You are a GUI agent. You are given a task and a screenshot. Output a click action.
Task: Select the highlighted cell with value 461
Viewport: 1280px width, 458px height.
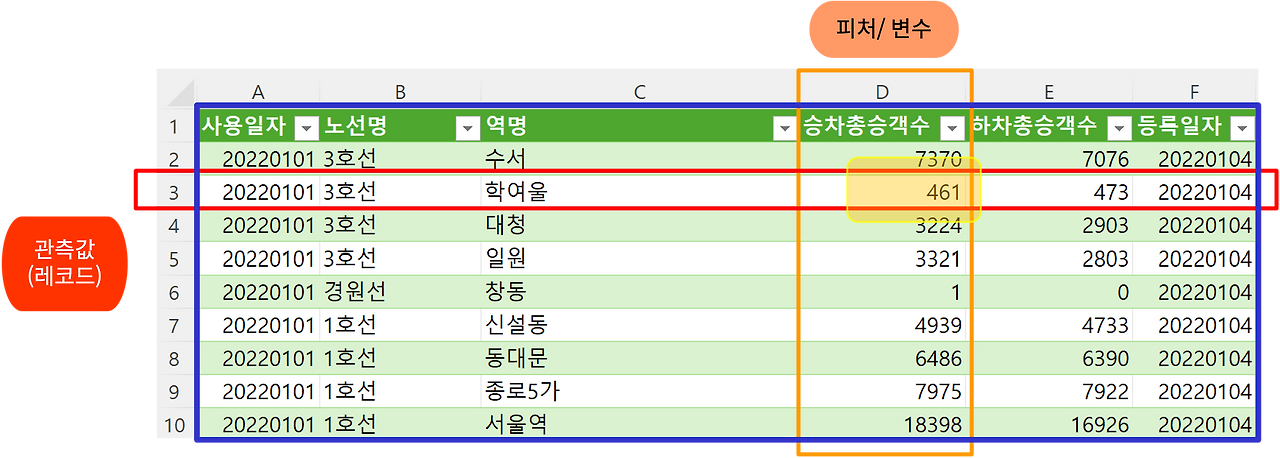pos(883,192)
